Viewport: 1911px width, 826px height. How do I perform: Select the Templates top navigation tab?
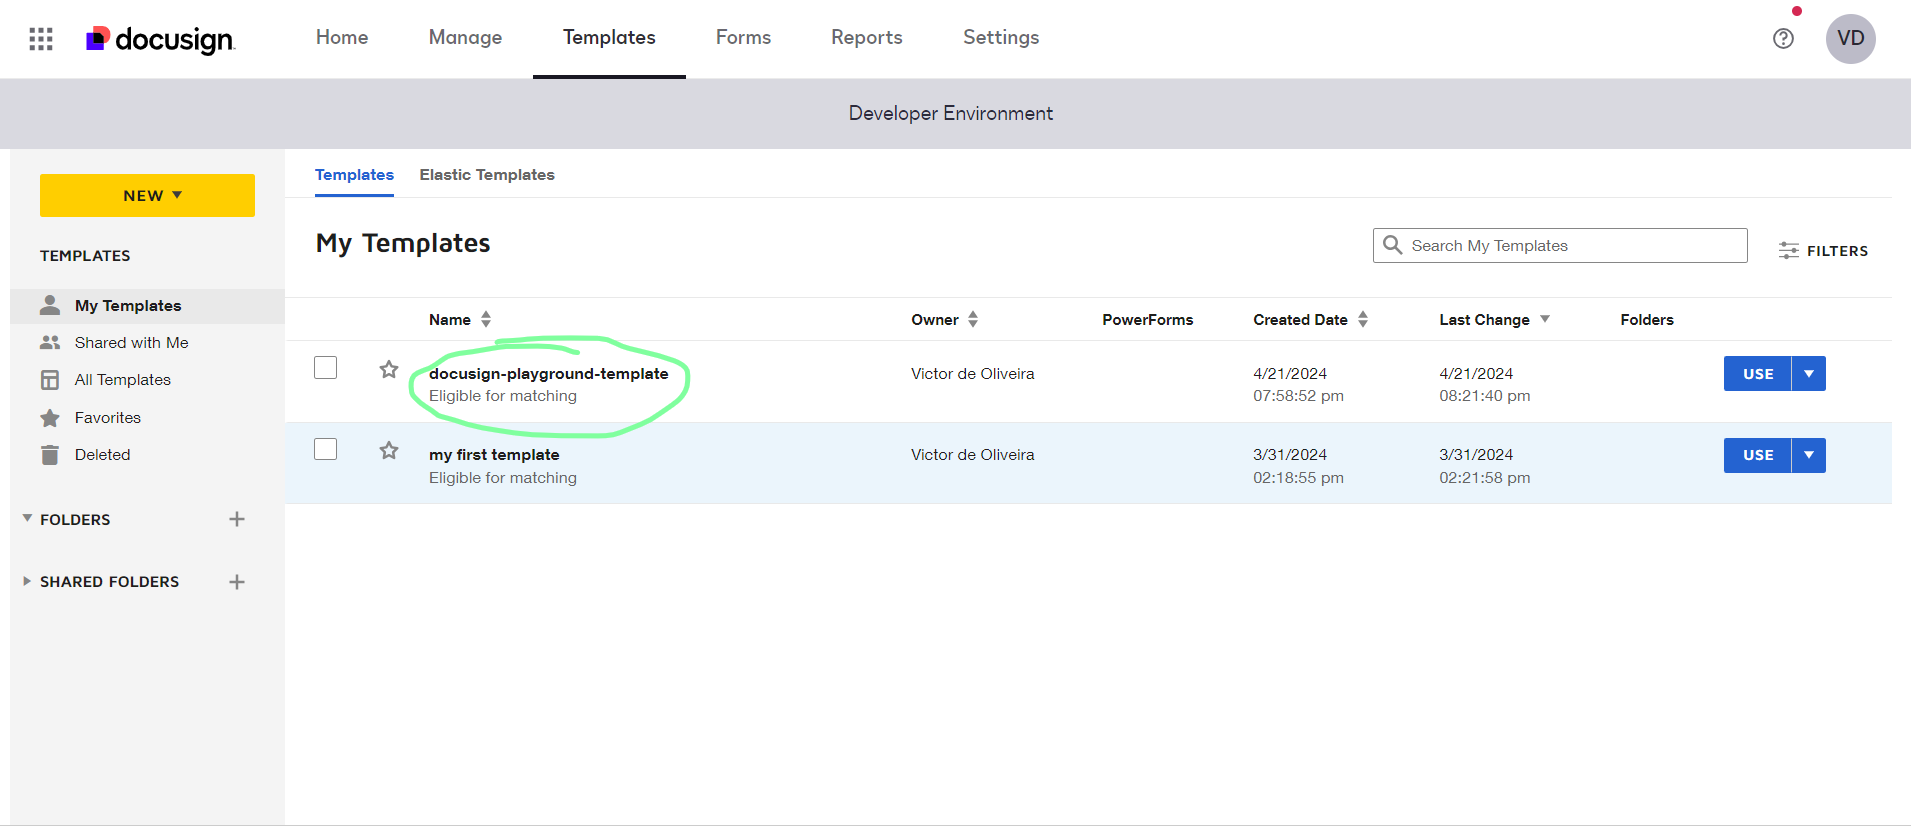tap(609, 37)
